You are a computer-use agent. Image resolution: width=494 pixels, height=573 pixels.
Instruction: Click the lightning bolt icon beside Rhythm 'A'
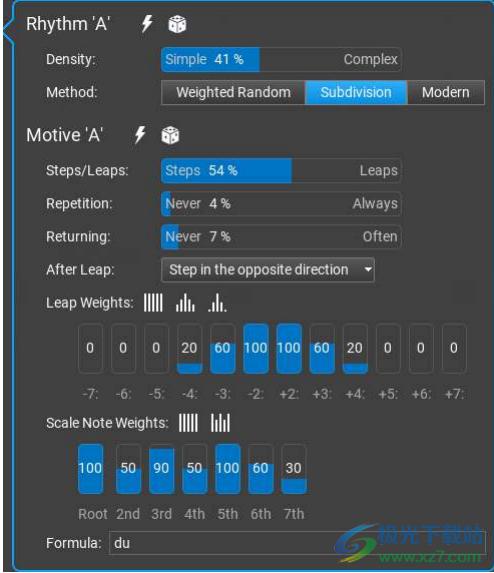tap(147, 24)
